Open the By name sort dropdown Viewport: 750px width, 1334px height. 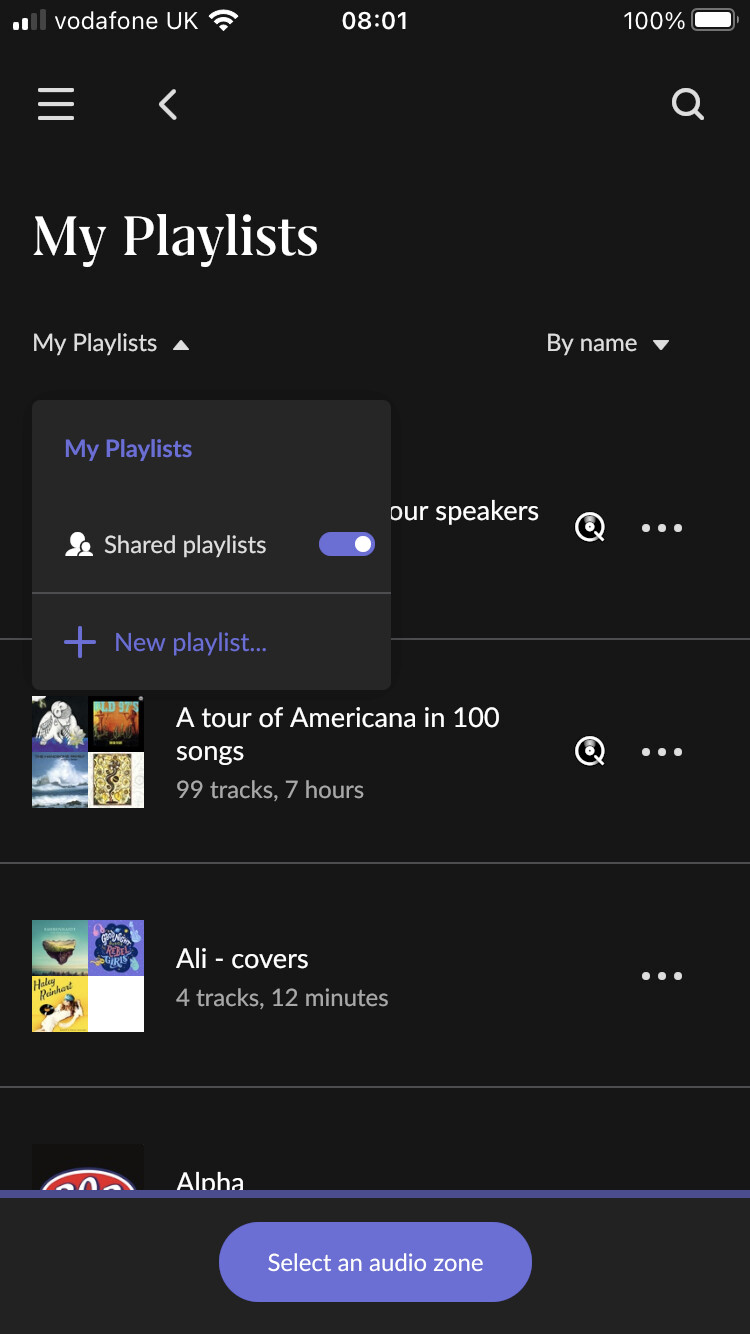(x=592, y=344)
